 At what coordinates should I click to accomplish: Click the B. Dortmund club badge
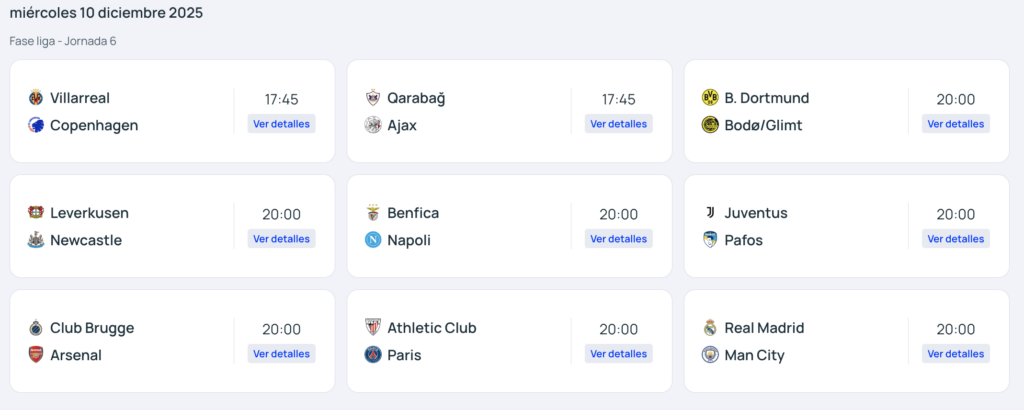pos(711,98)
